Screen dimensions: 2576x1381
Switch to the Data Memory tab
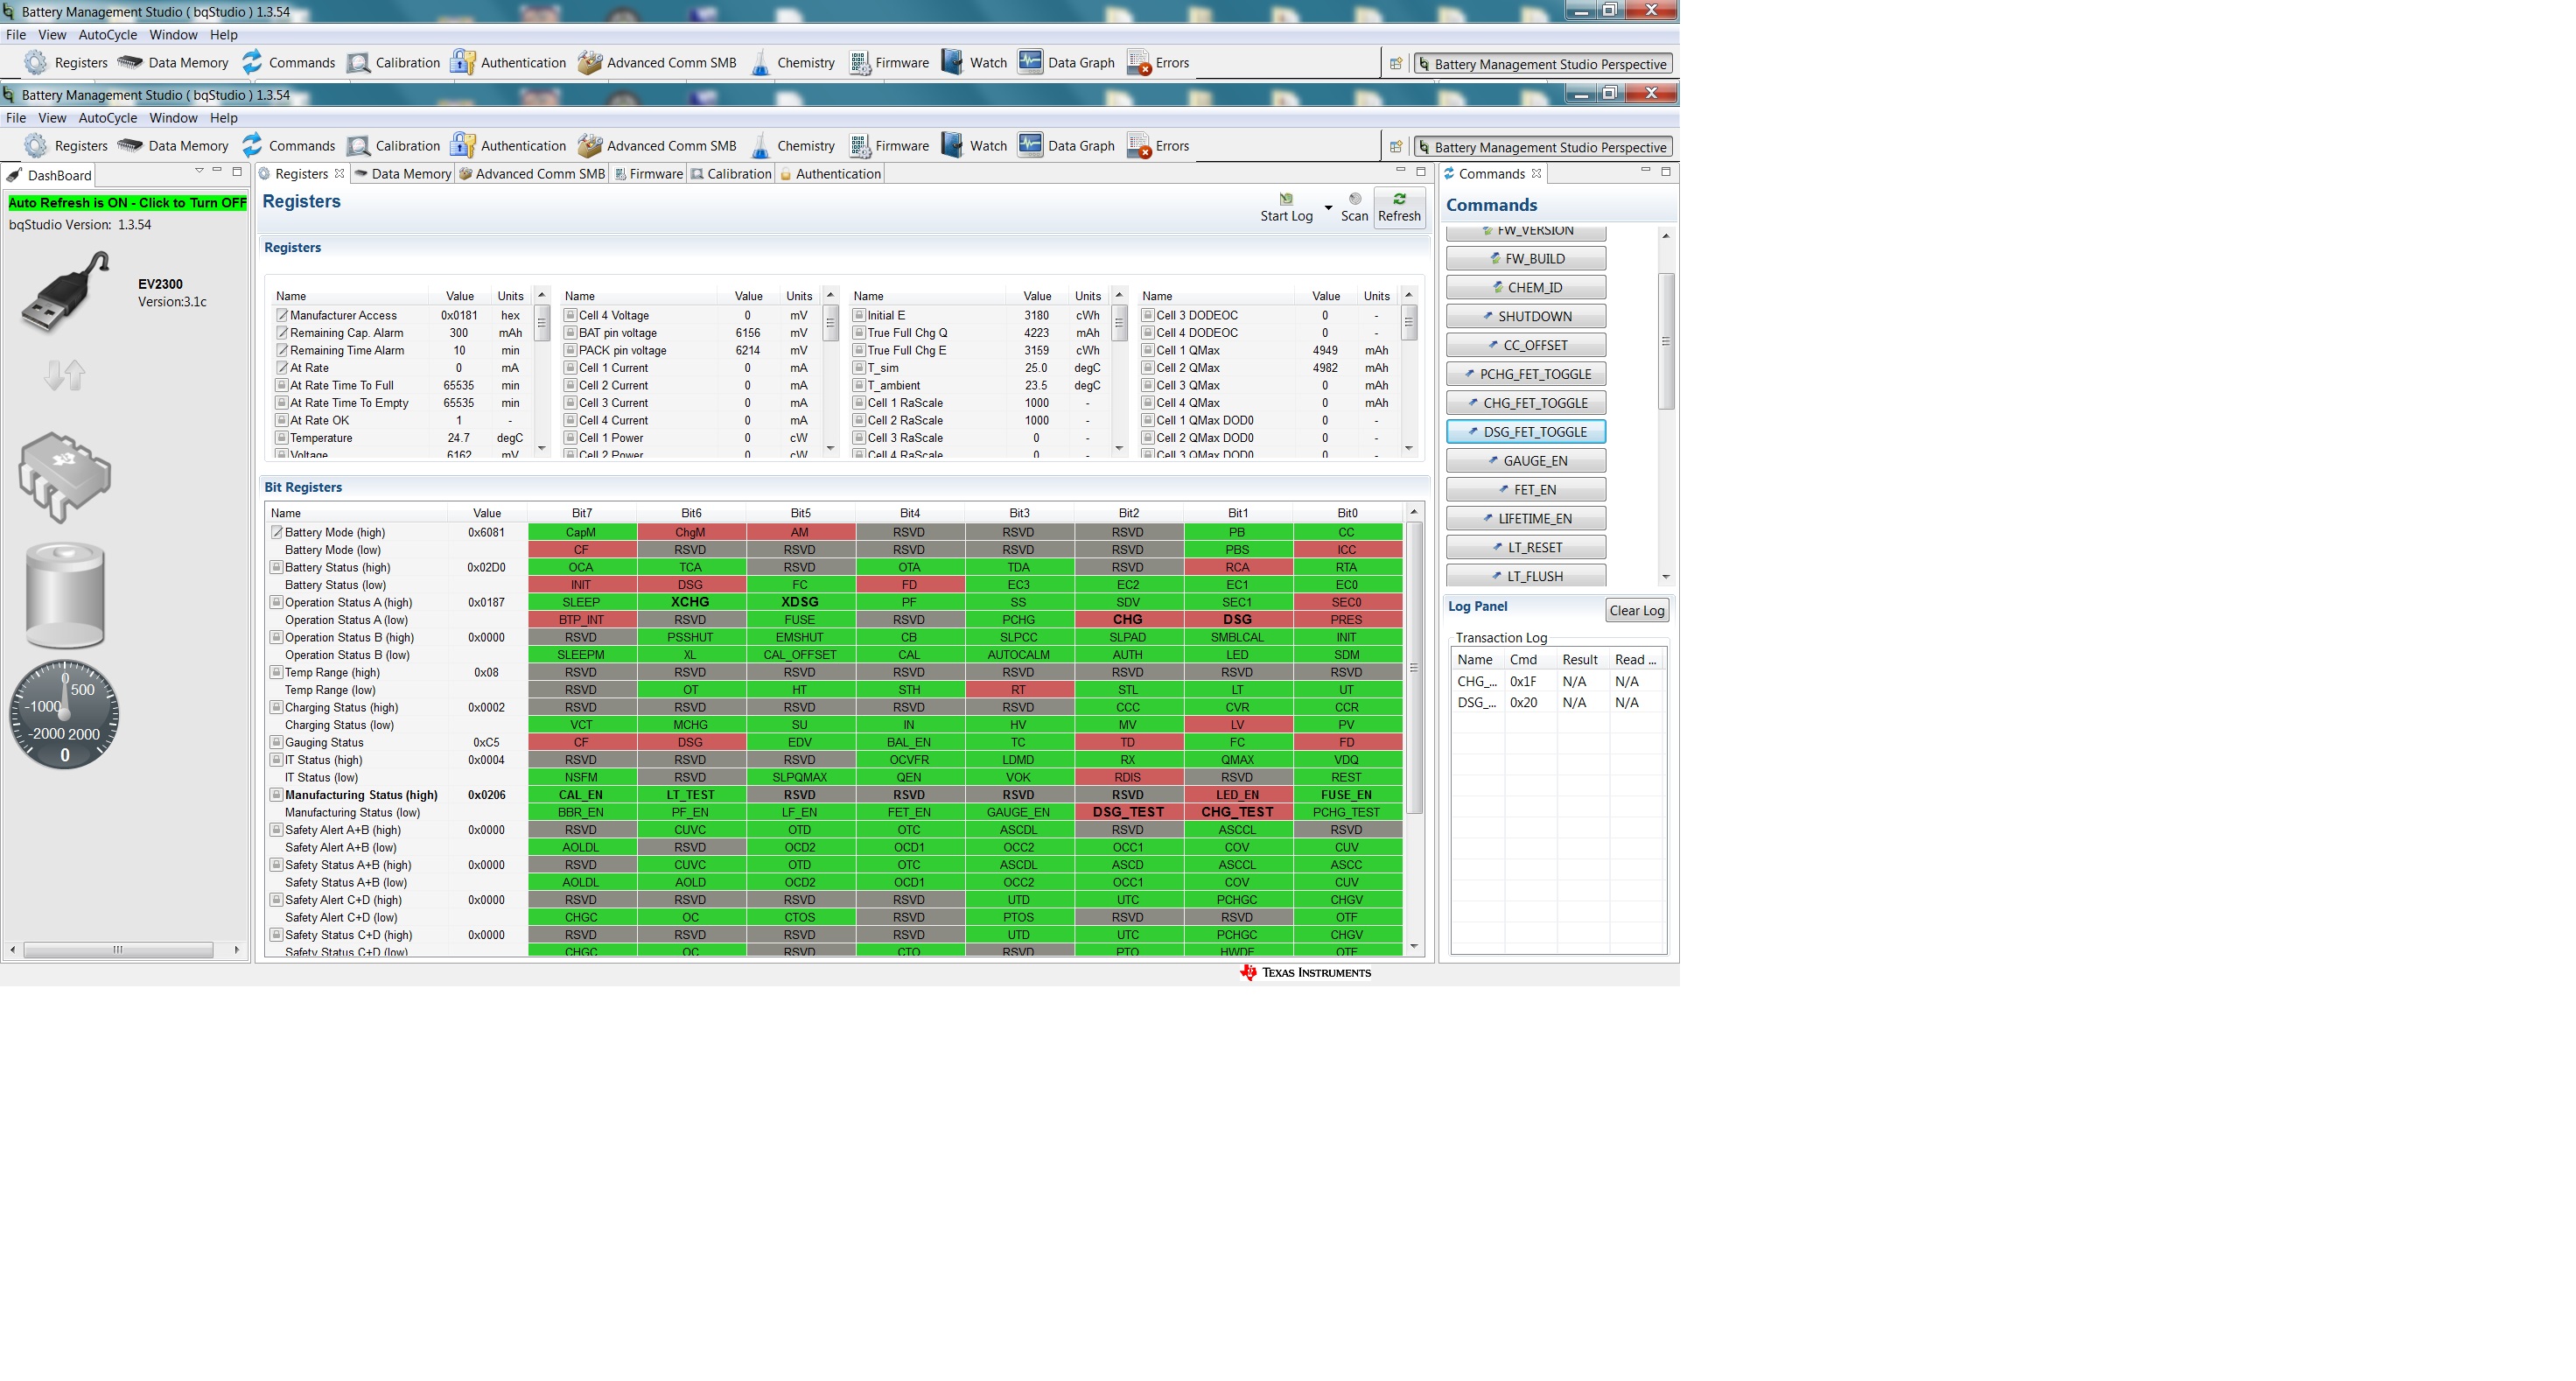(x=404, y=174)
